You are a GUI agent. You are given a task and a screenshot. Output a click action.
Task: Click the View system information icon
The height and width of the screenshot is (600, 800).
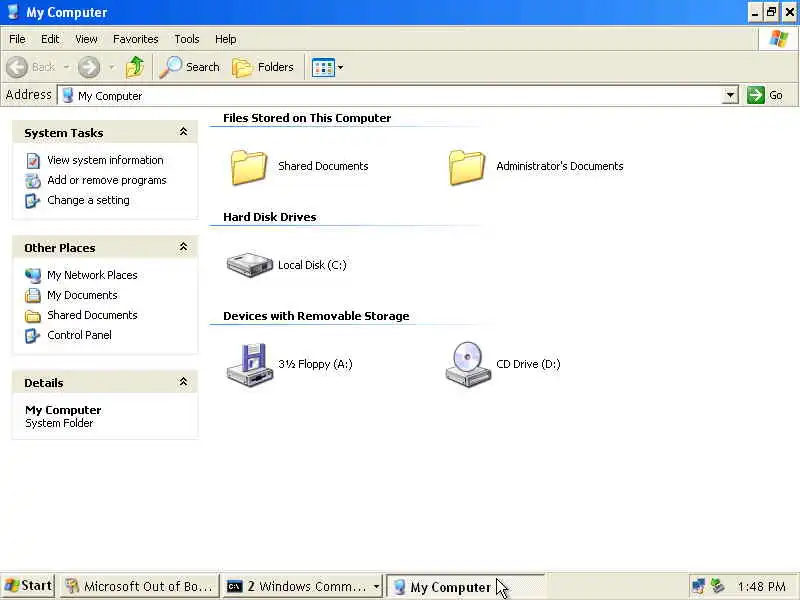click(33, 161)
